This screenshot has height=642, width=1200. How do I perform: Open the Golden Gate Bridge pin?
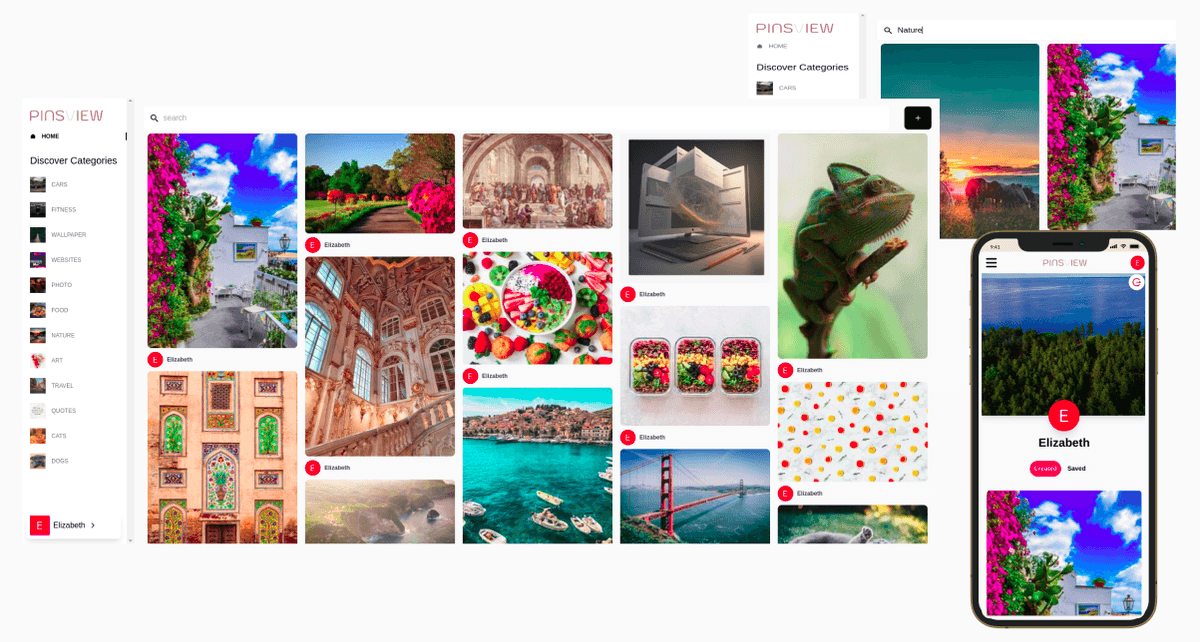(695, 496)
